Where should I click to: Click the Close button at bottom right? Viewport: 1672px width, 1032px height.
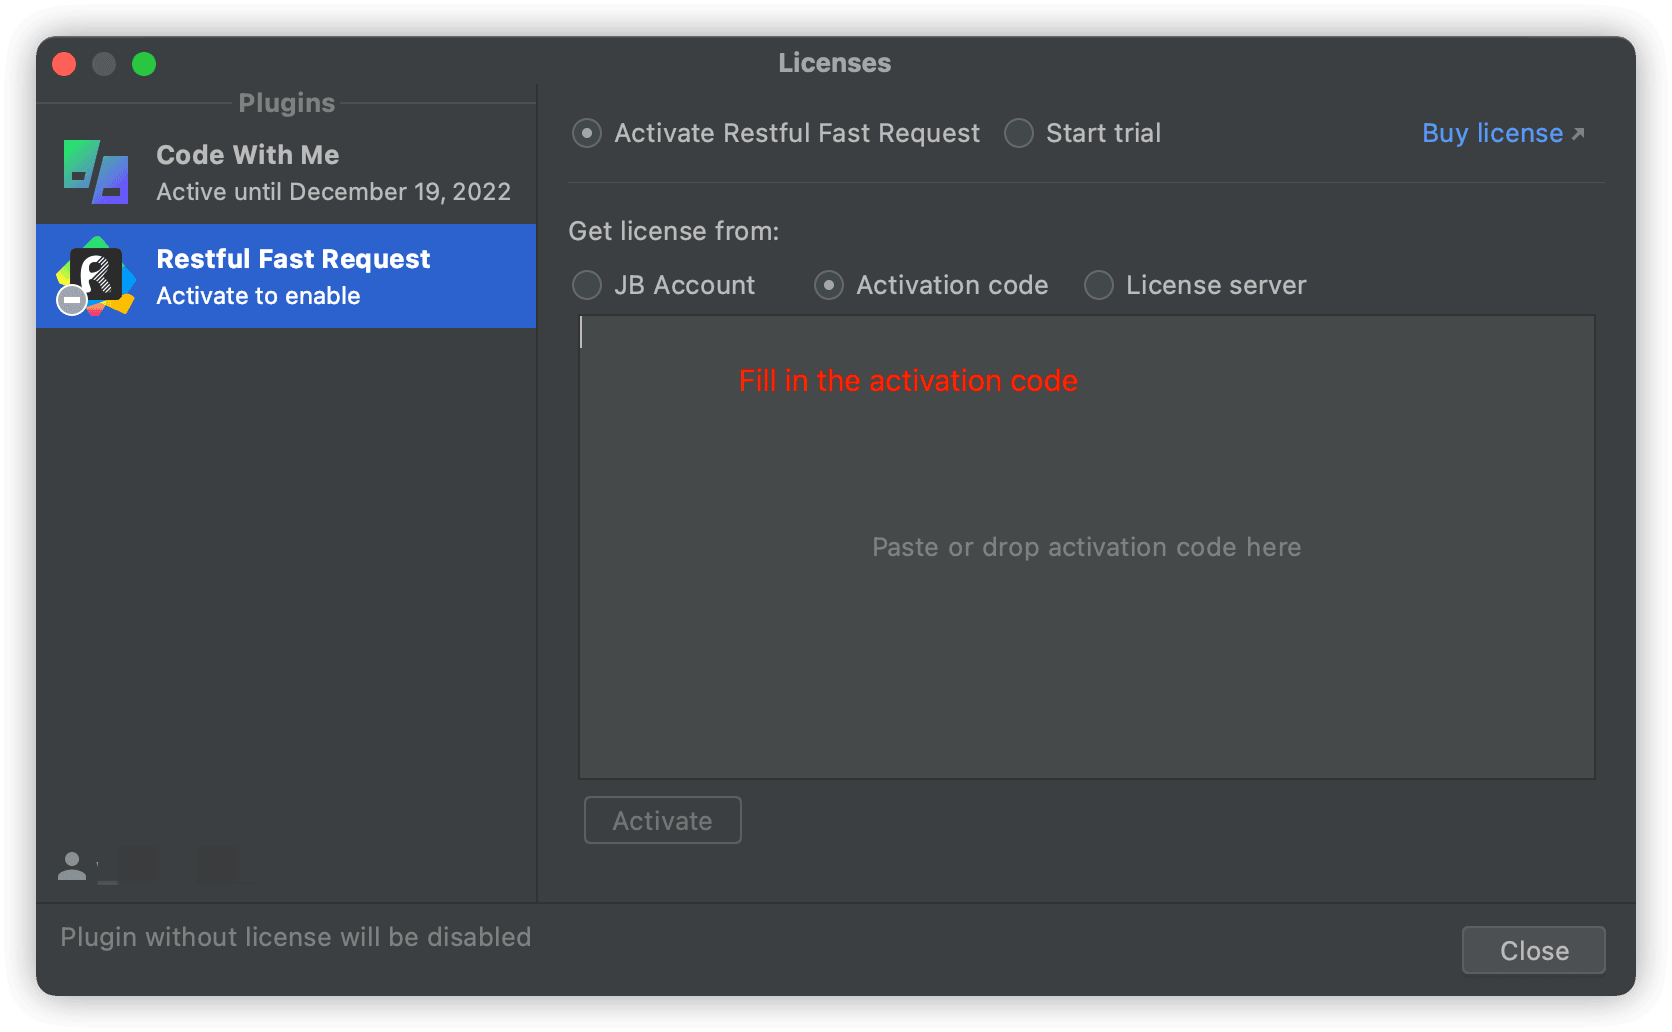click(1533, 950)
